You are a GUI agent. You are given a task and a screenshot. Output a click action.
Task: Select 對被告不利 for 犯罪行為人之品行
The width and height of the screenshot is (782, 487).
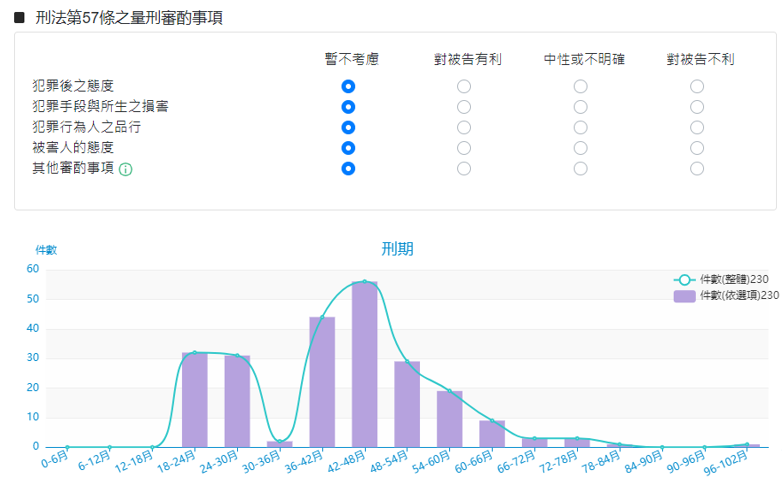pyautogui.click(x=697, y=127)
